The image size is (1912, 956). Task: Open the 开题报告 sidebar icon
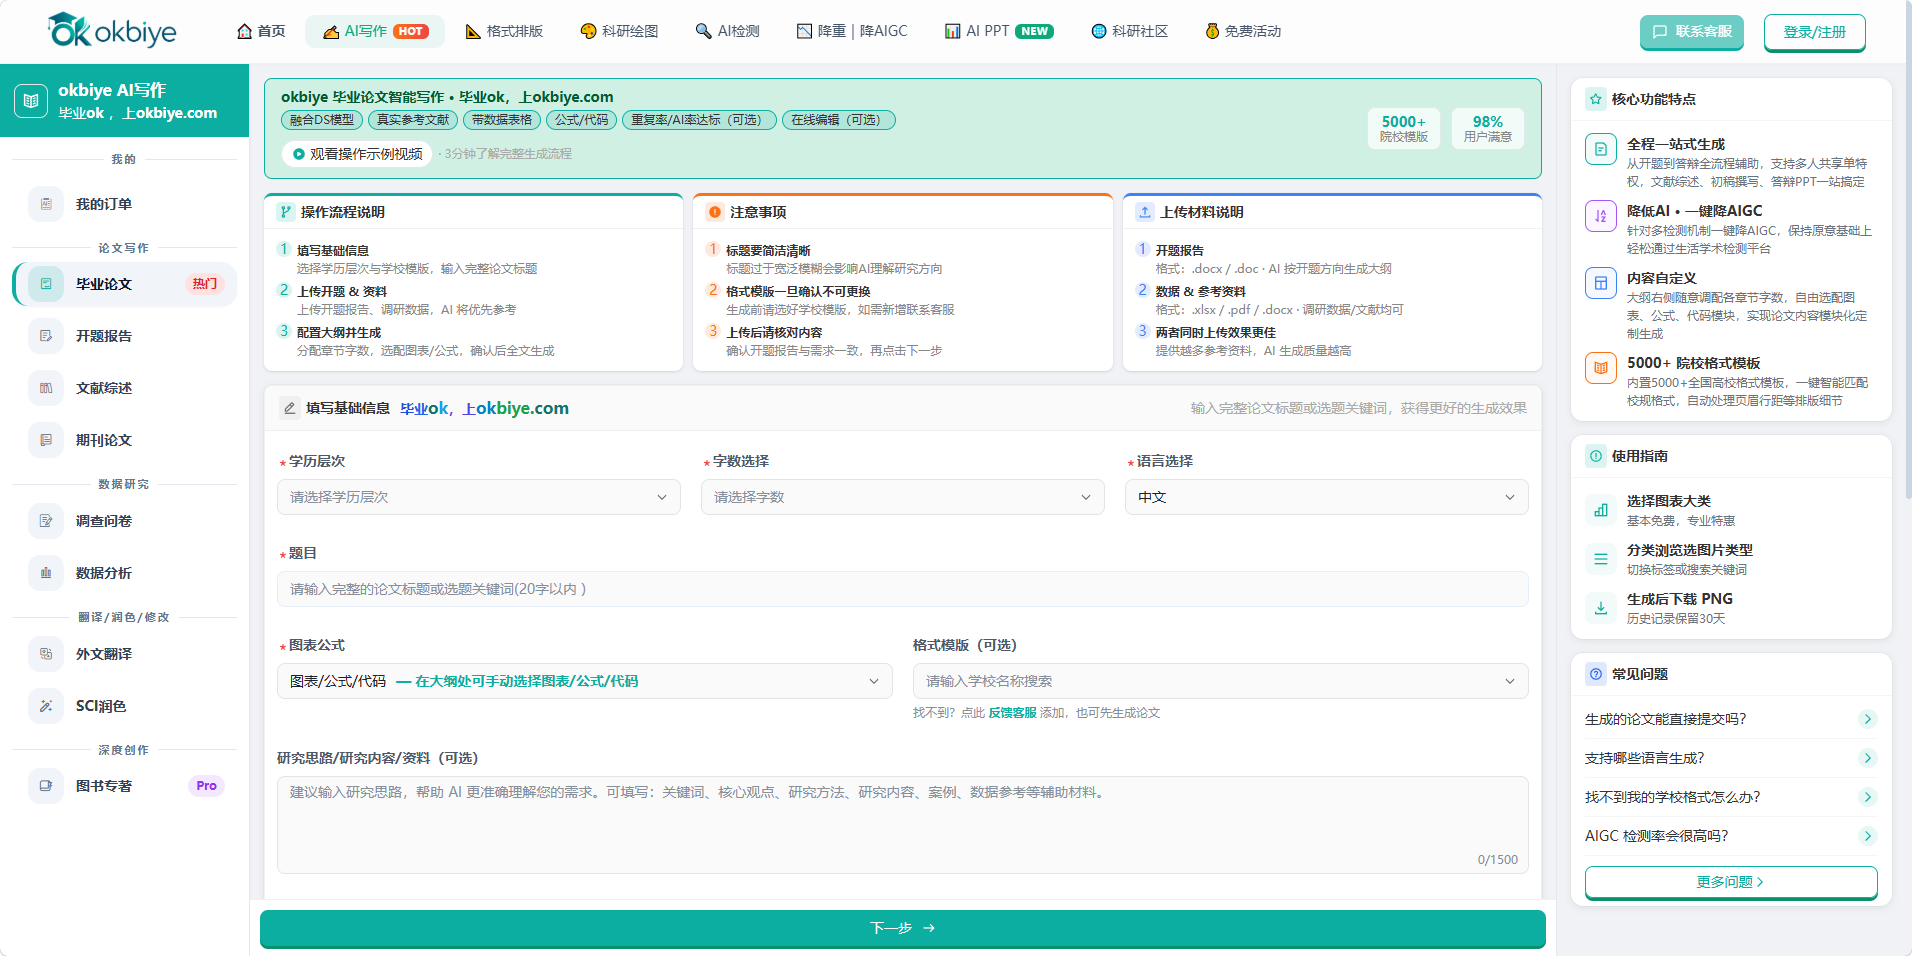(x=46, y=336)
